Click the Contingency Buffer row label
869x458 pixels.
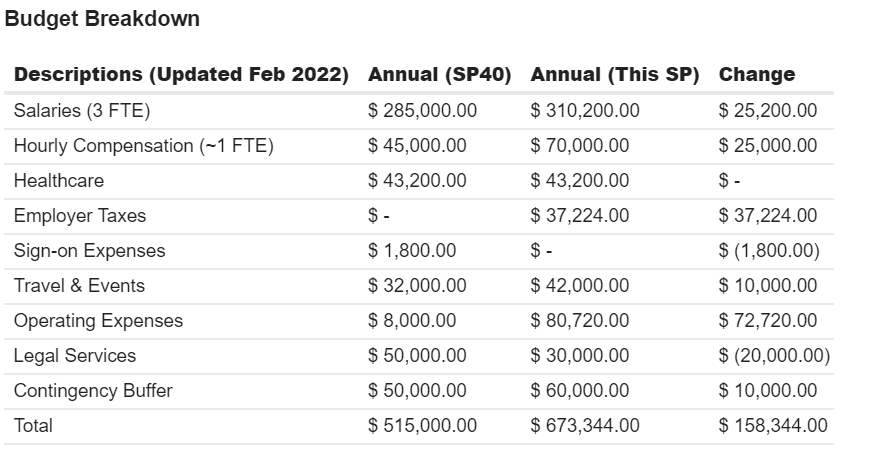(93, 391)
